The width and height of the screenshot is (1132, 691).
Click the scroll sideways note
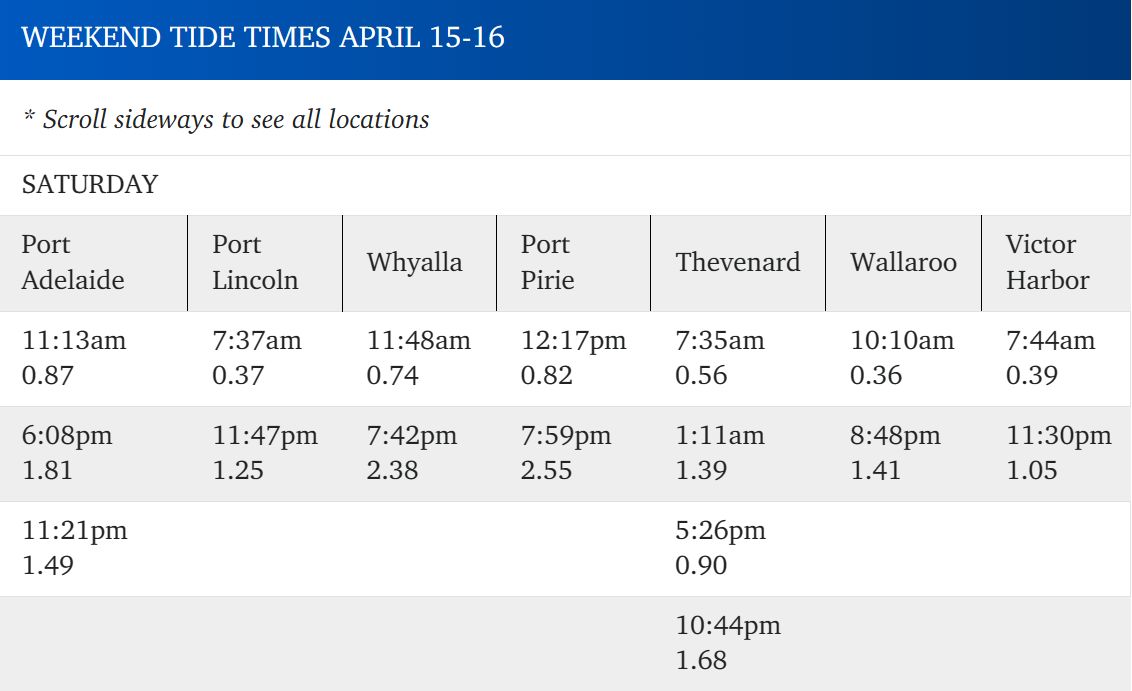coord(226,119)
